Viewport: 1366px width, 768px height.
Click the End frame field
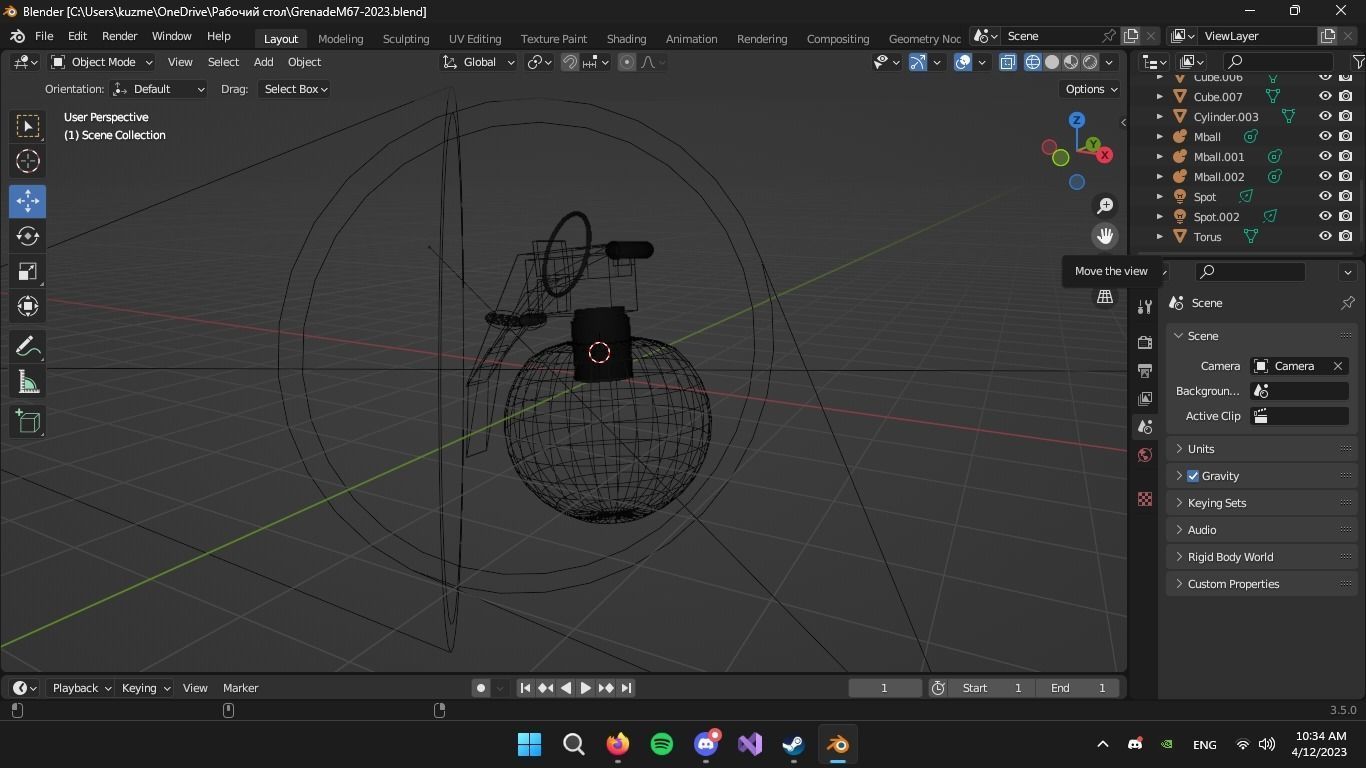pyautogui.click(x=1078, y=688)
